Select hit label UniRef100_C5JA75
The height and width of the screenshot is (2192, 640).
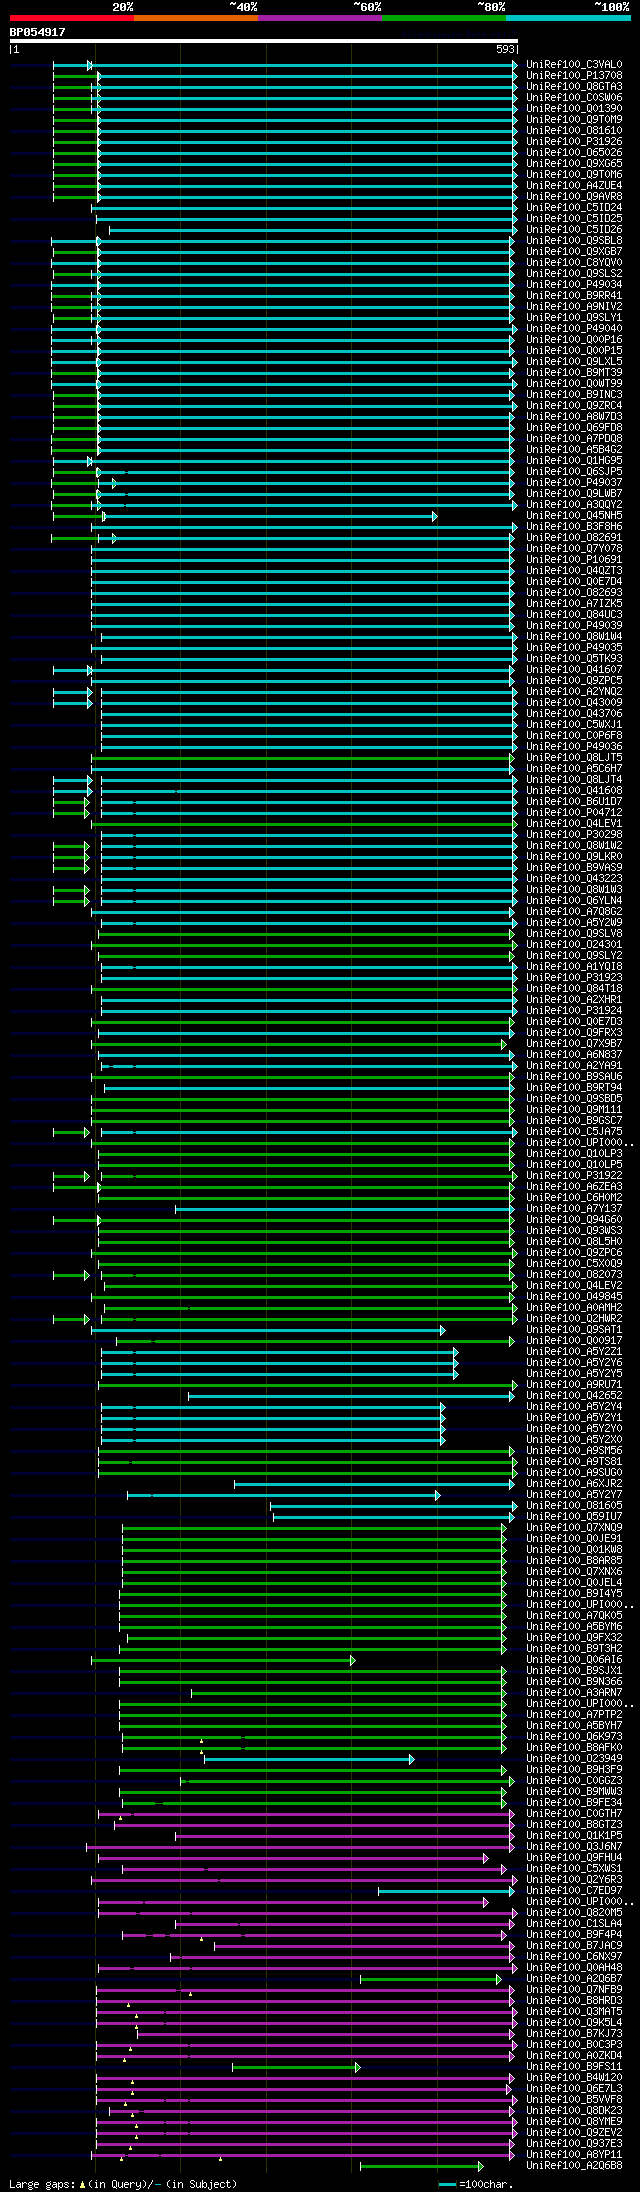point(574,1132)
